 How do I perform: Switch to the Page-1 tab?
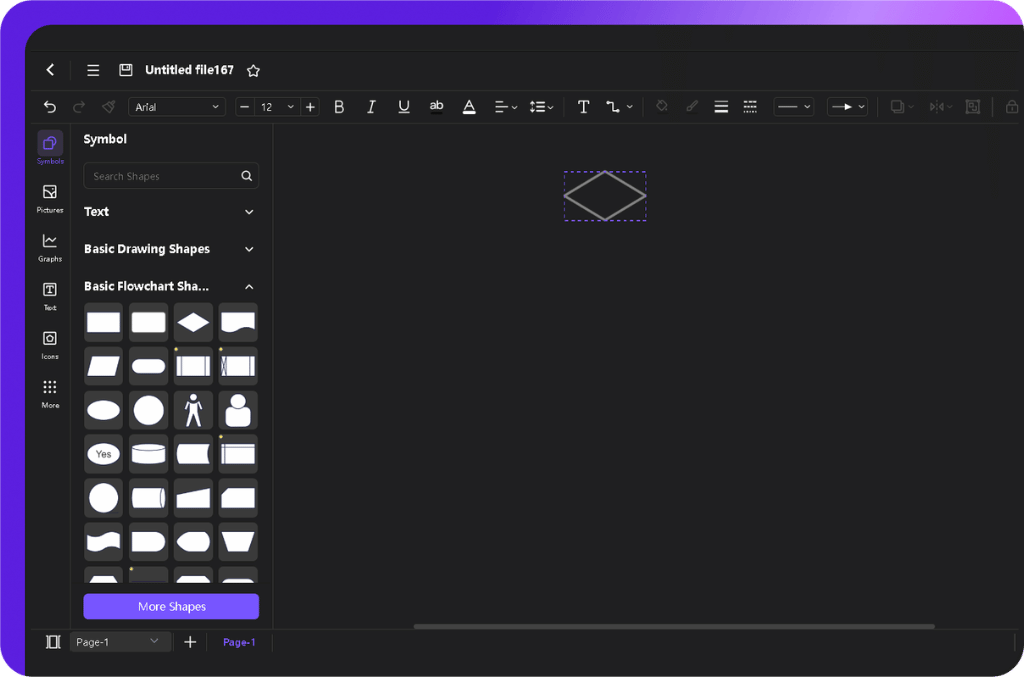[x=239, y=641]
